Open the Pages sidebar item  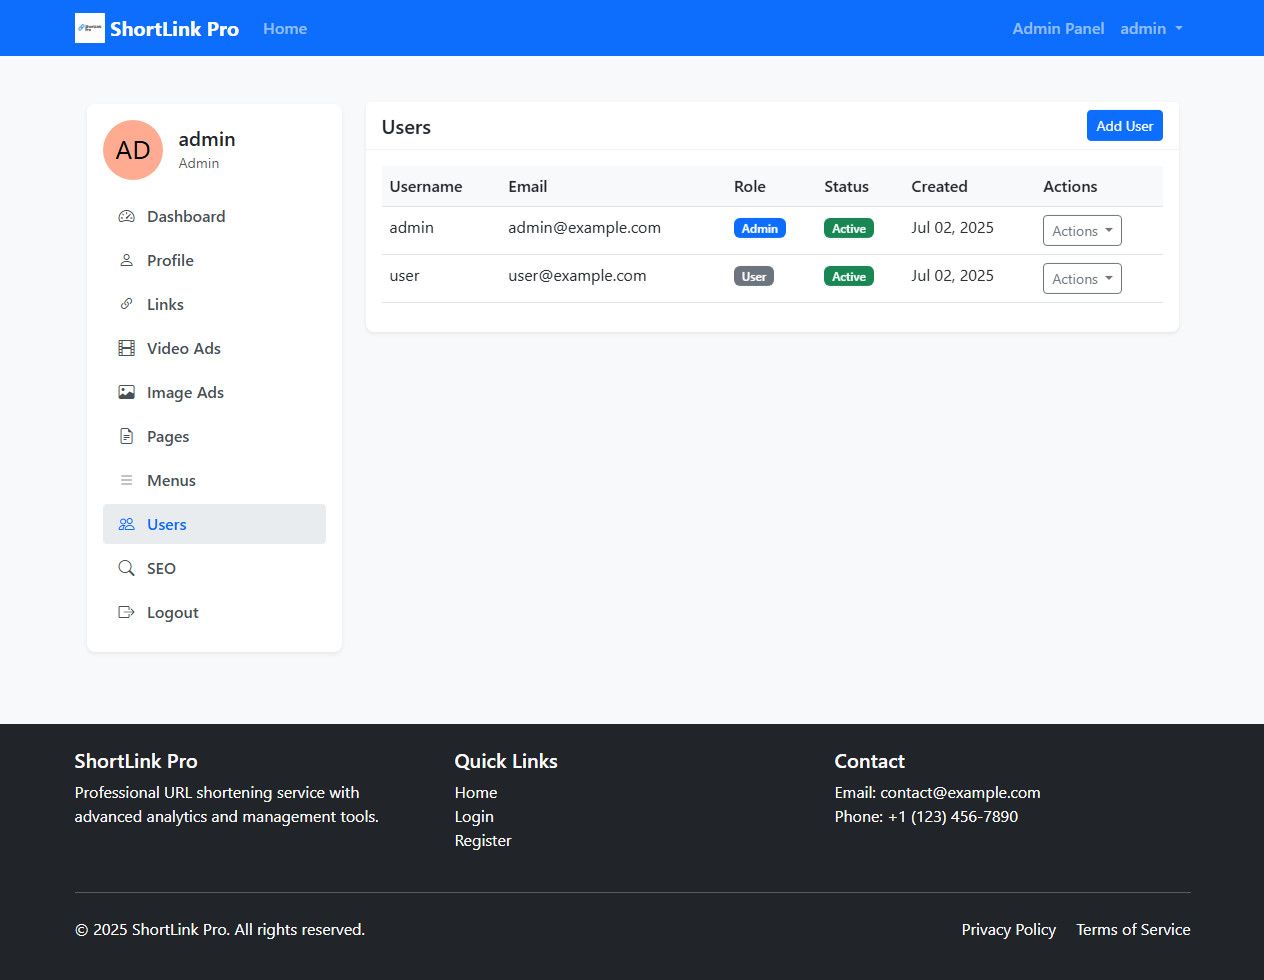214,436
